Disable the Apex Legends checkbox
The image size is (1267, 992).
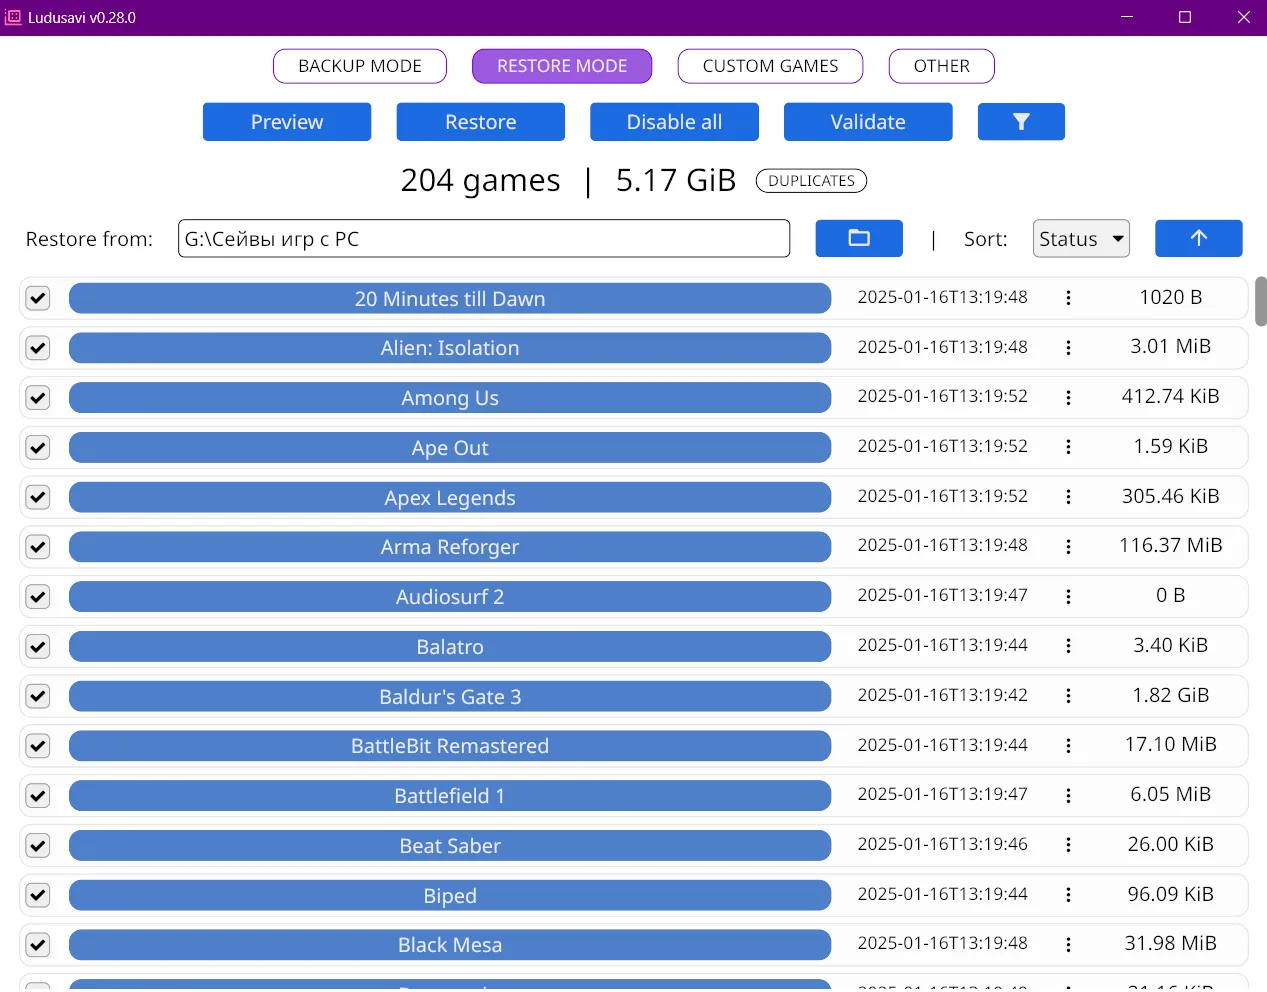click(x=38, y=497)
